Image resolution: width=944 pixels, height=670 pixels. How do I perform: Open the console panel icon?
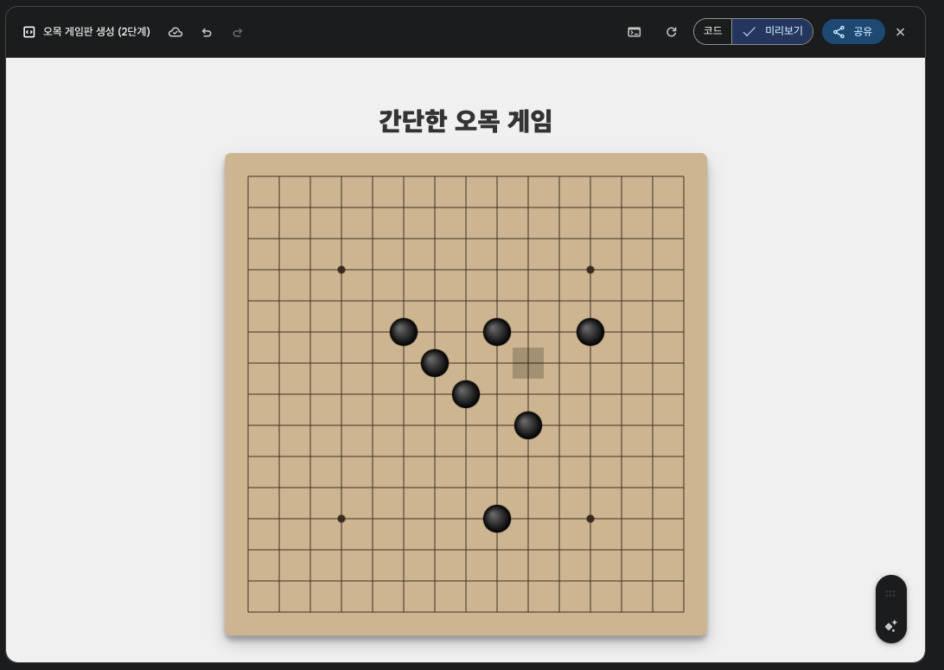point(635,32)
